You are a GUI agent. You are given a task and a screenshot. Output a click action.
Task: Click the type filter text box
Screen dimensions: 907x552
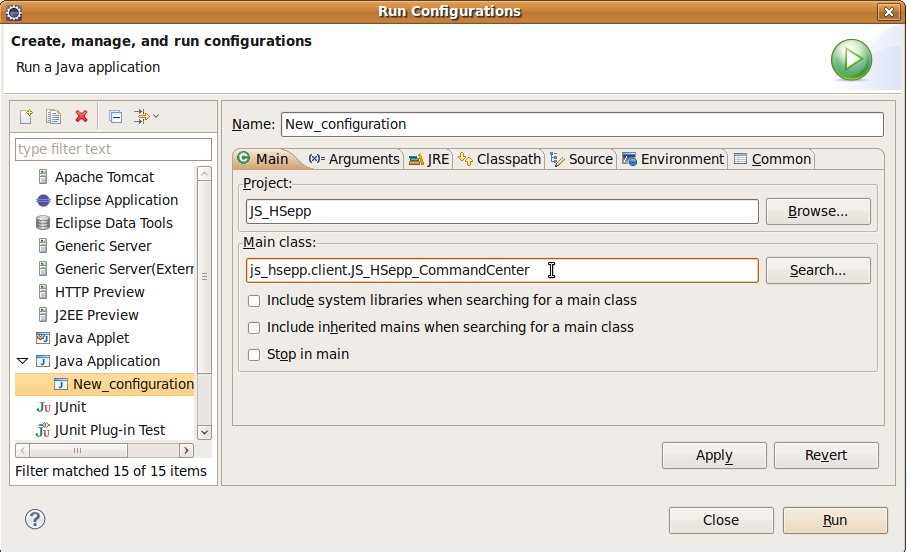[x=113, y=149]
